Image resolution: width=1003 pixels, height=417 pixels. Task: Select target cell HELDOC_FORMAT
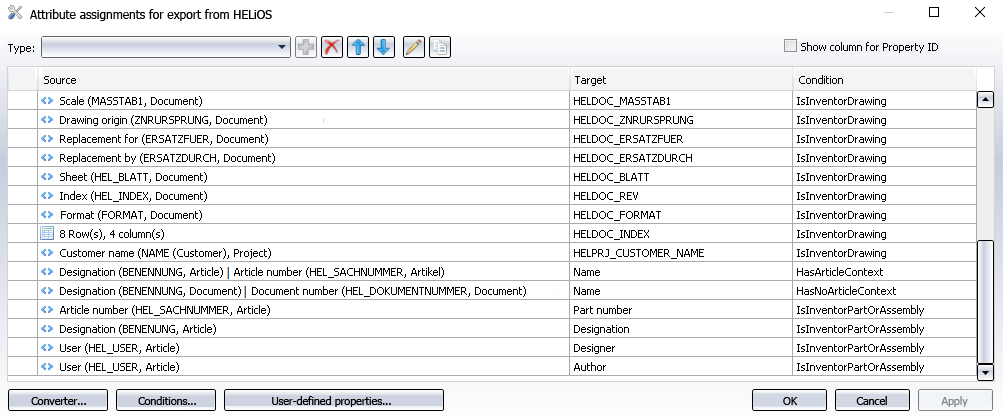681,215
